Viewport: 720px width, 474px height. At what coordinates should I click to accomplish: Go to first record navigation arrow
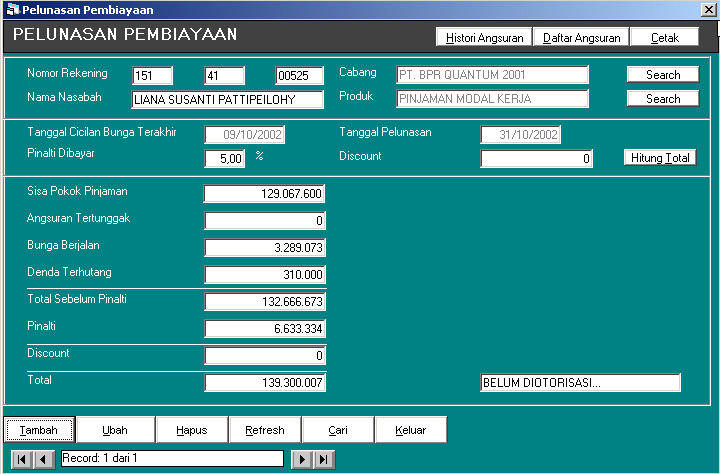[22, 459]
